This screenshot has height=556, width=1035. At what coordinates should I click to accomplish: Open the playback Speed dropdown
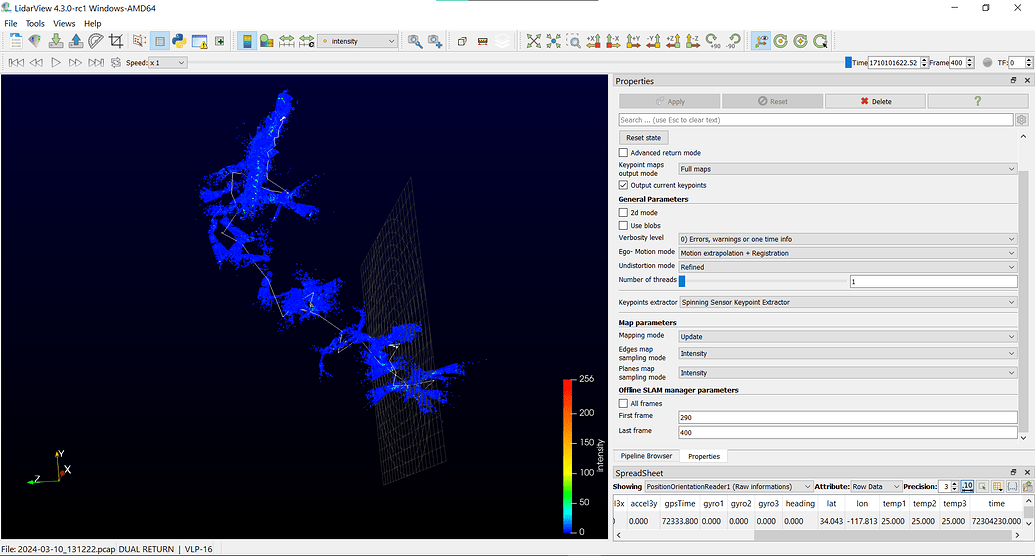pyautogui.click(x=168, y=63)
